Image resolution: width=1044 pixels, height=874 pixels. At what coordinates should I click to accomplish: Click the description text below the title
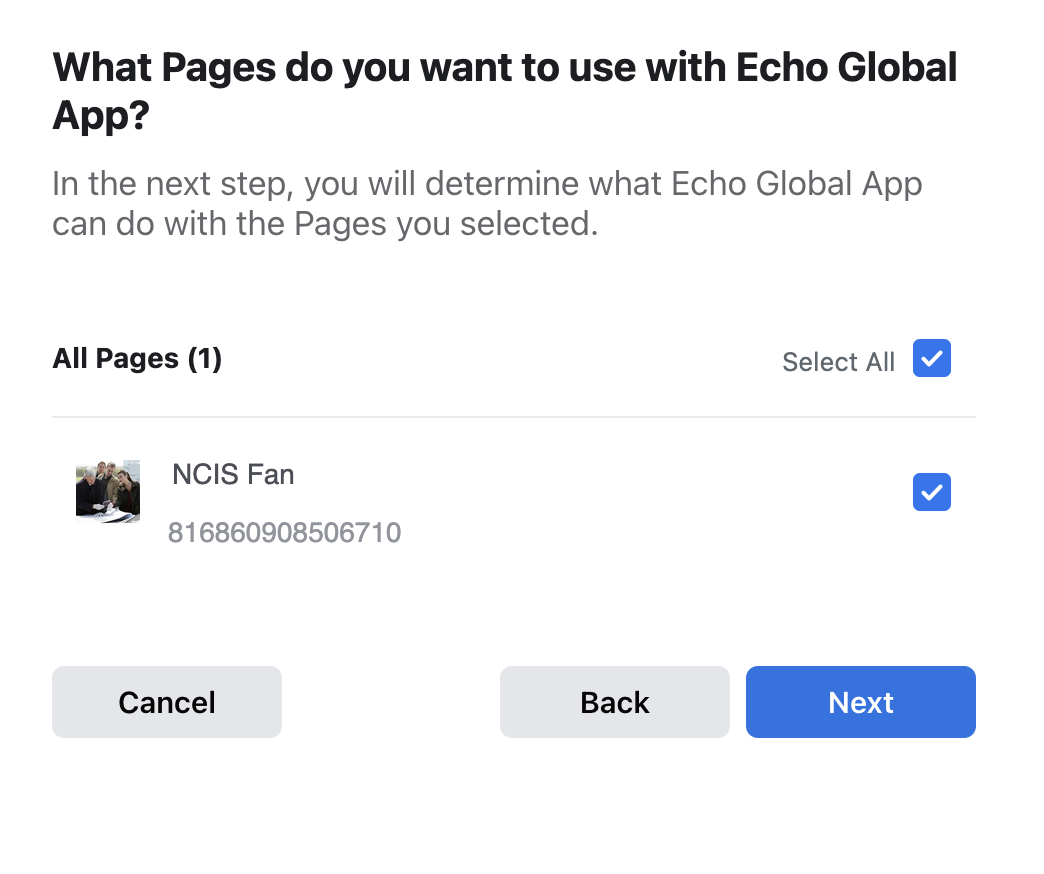(487, 204)
